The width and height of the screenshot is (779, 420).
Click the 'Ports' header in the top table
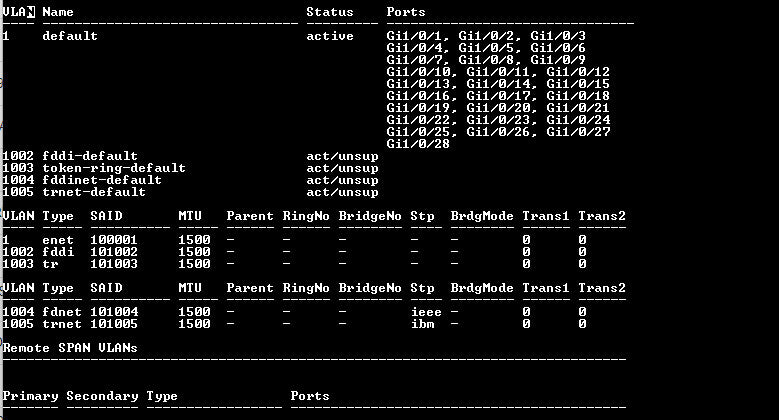tap(406, 12)
